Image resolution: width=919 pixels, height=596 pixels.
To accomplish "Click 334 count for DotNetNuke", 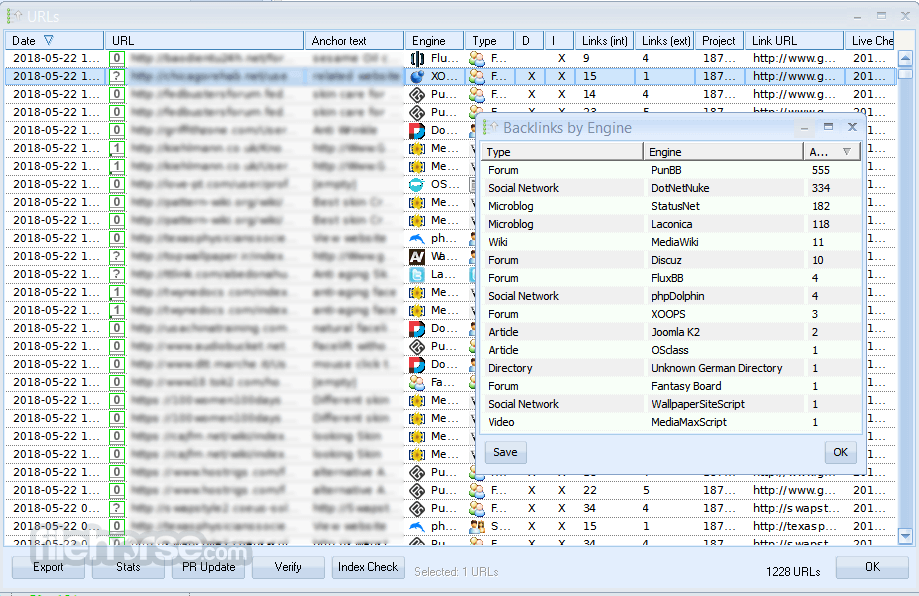I will click(821, 188).
